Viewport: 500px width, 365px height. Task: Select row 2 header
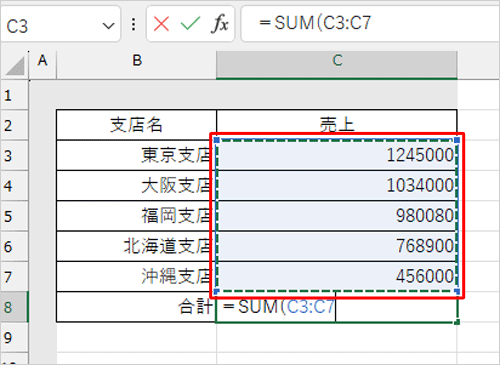pos(14,125)
